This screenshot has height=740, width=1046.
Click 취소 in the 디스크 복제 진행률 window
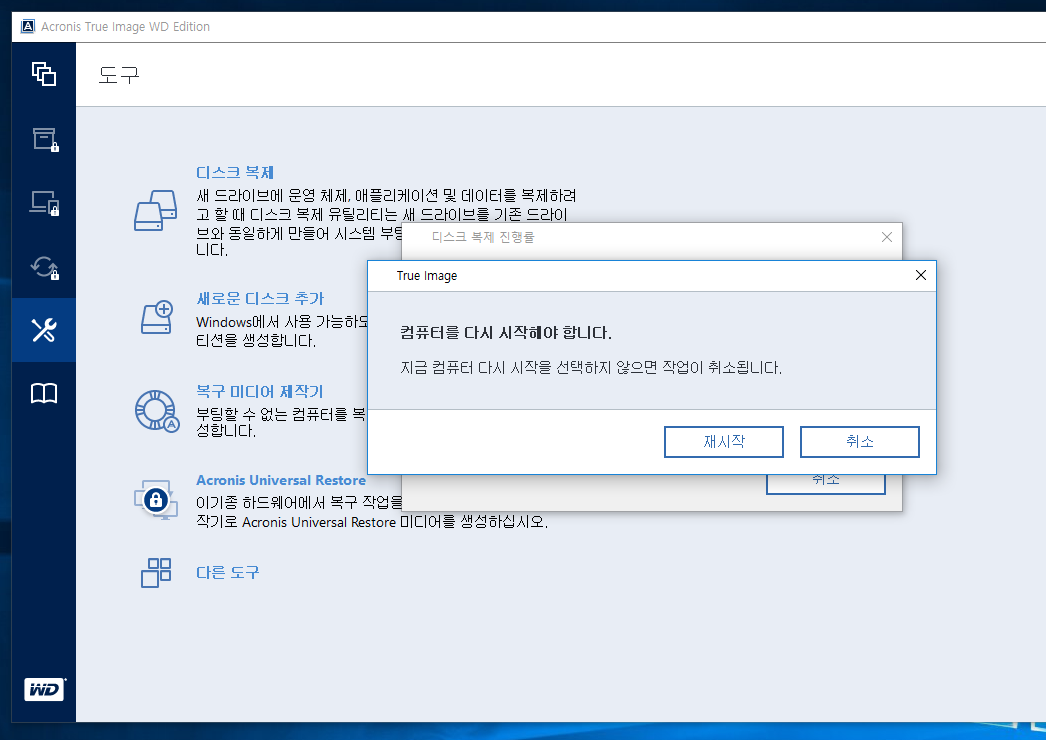click(x=826, y=483)
